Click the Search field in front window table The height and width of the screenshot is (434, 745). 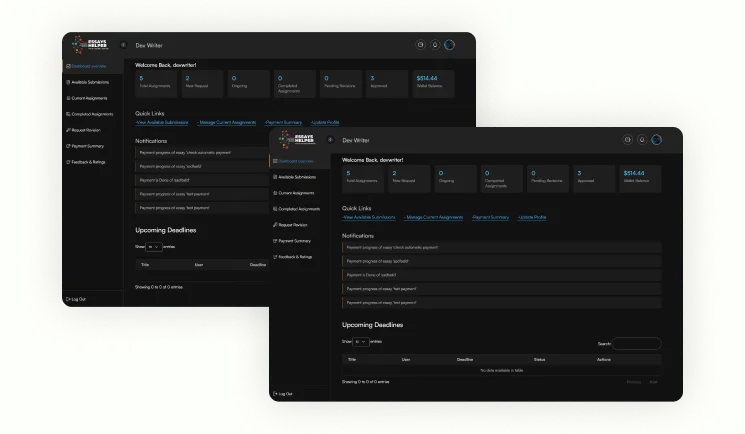(636, 343)
